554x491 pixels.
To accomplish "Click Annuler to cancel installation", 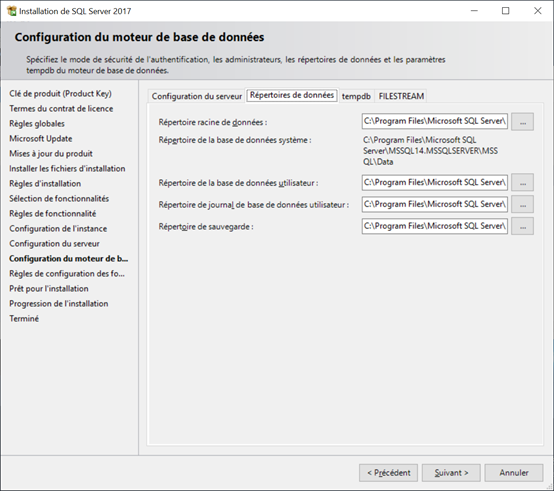I will [x=514, y=473].
